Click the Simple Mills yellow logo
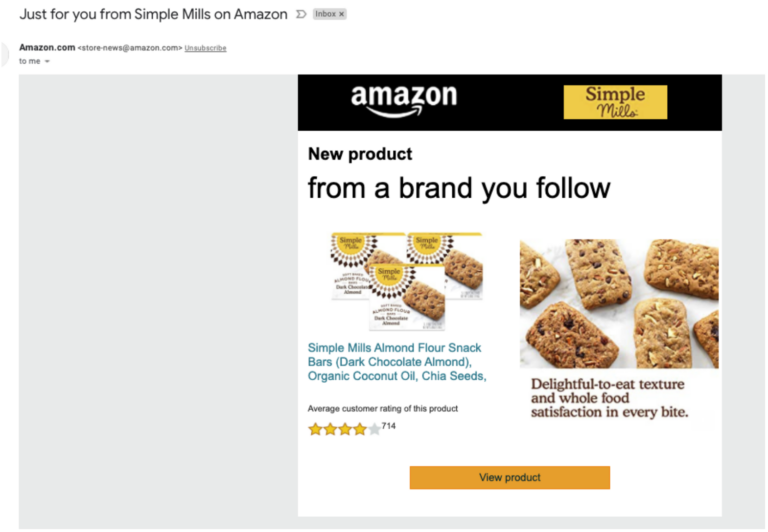768x532 pixels. 615,102
